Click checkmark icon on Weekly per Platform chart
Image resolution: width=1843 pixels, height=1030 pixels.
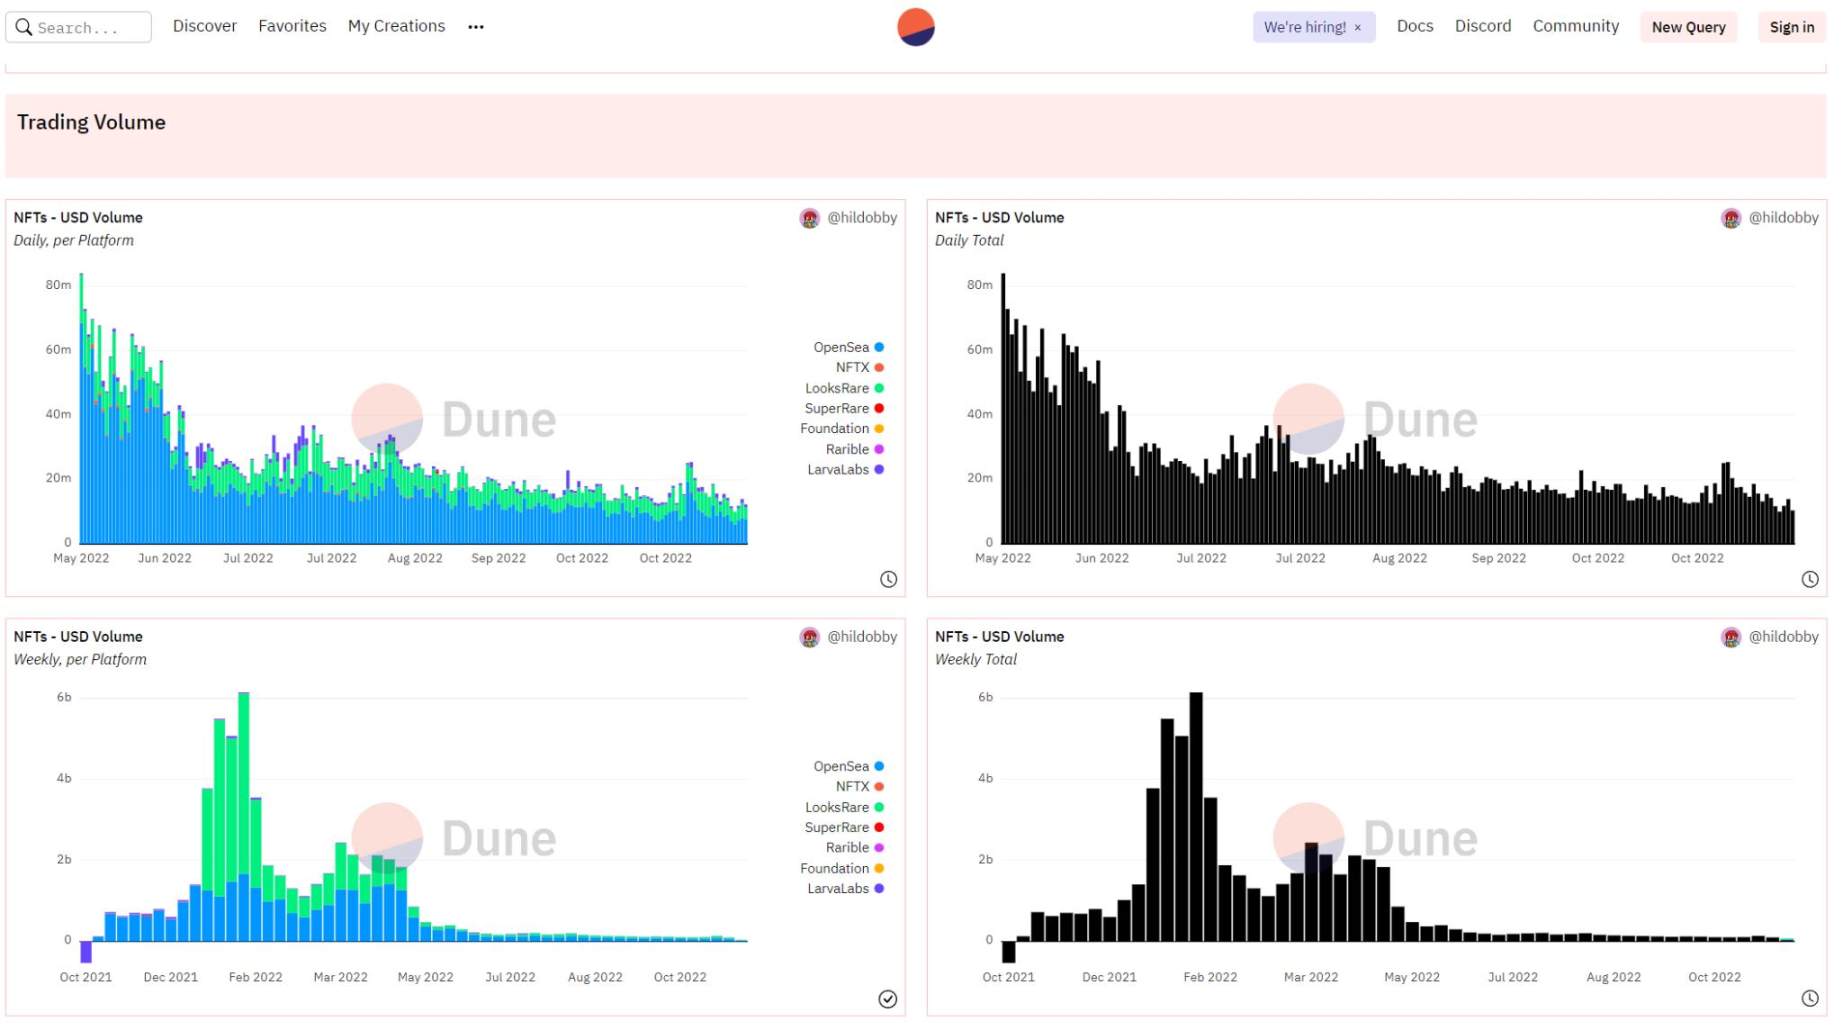coord(888,999)
